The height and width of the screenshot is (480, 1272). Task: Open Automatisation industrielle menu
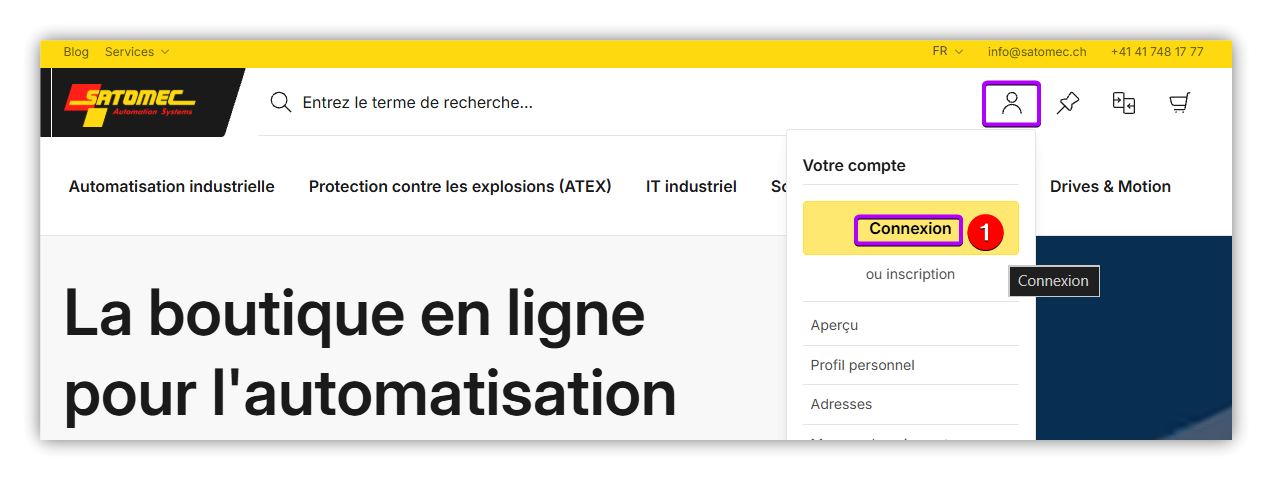tap(171, 187)
